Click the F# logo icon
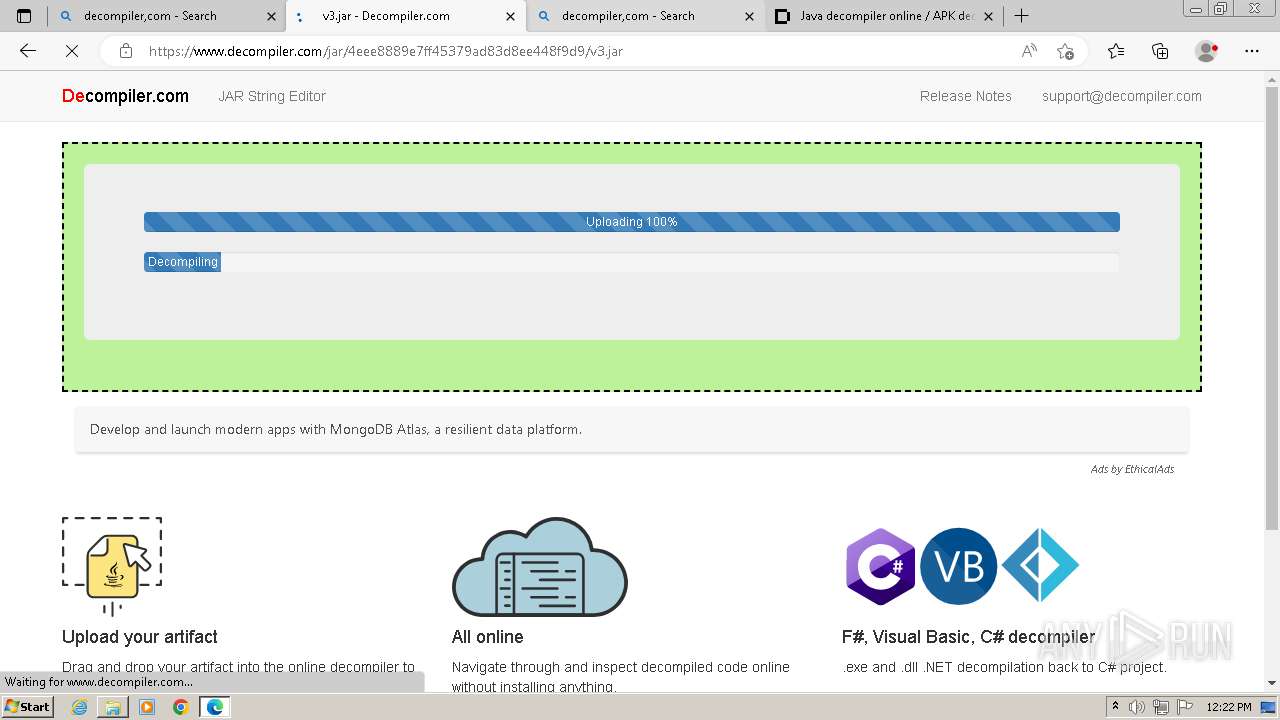Image resolution: width=1280 pixels, height=720 pixels. (1040, 565)
